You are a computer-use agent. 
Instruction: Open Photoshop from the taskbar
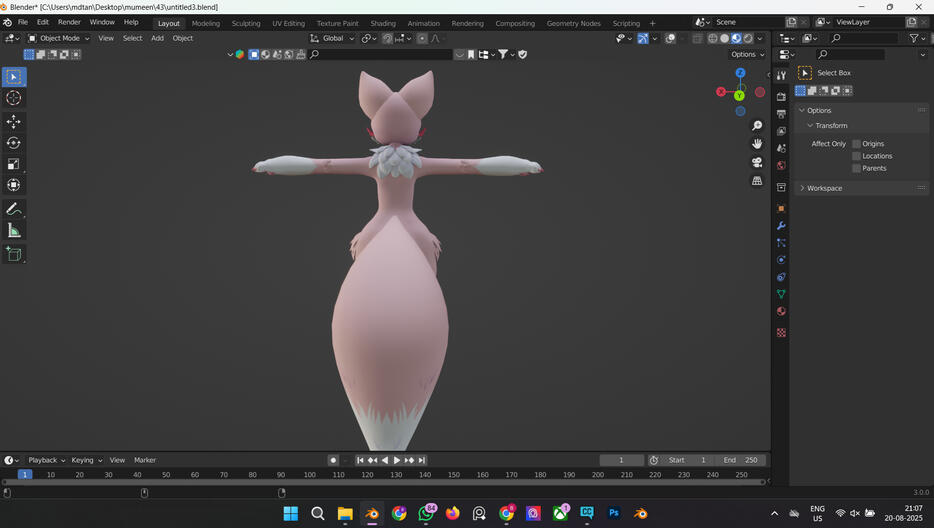(x=614, y=513)
